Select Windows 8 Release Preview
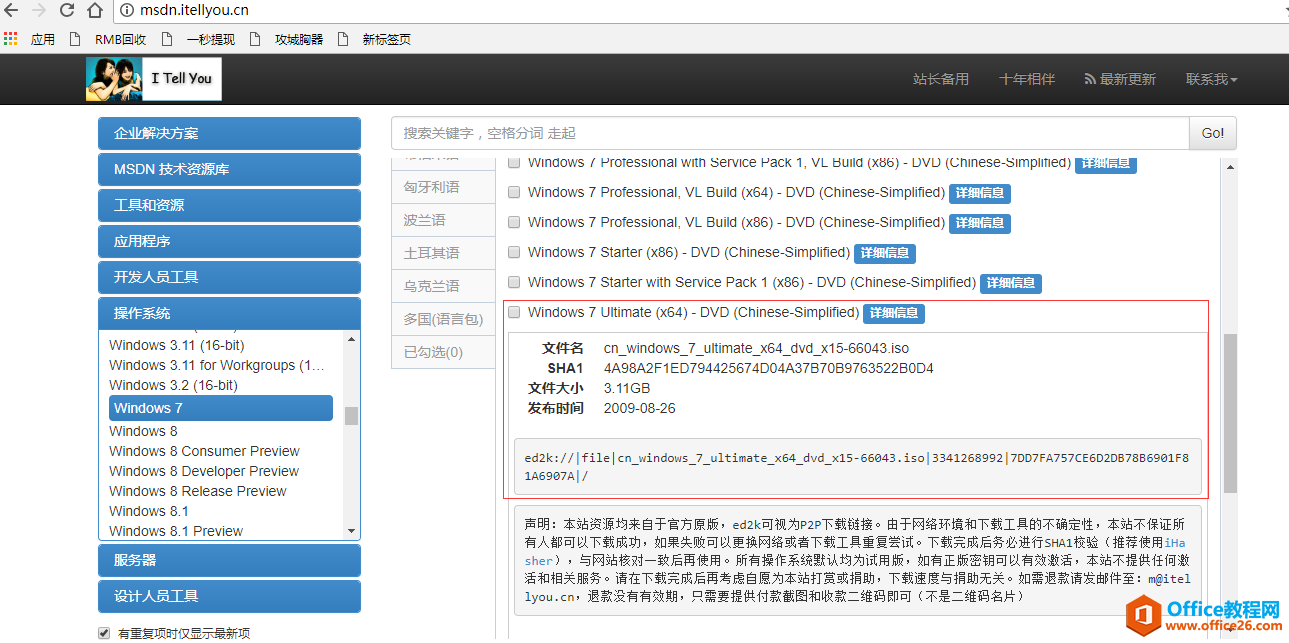The image size is (1289, 643). click(198, 491)
